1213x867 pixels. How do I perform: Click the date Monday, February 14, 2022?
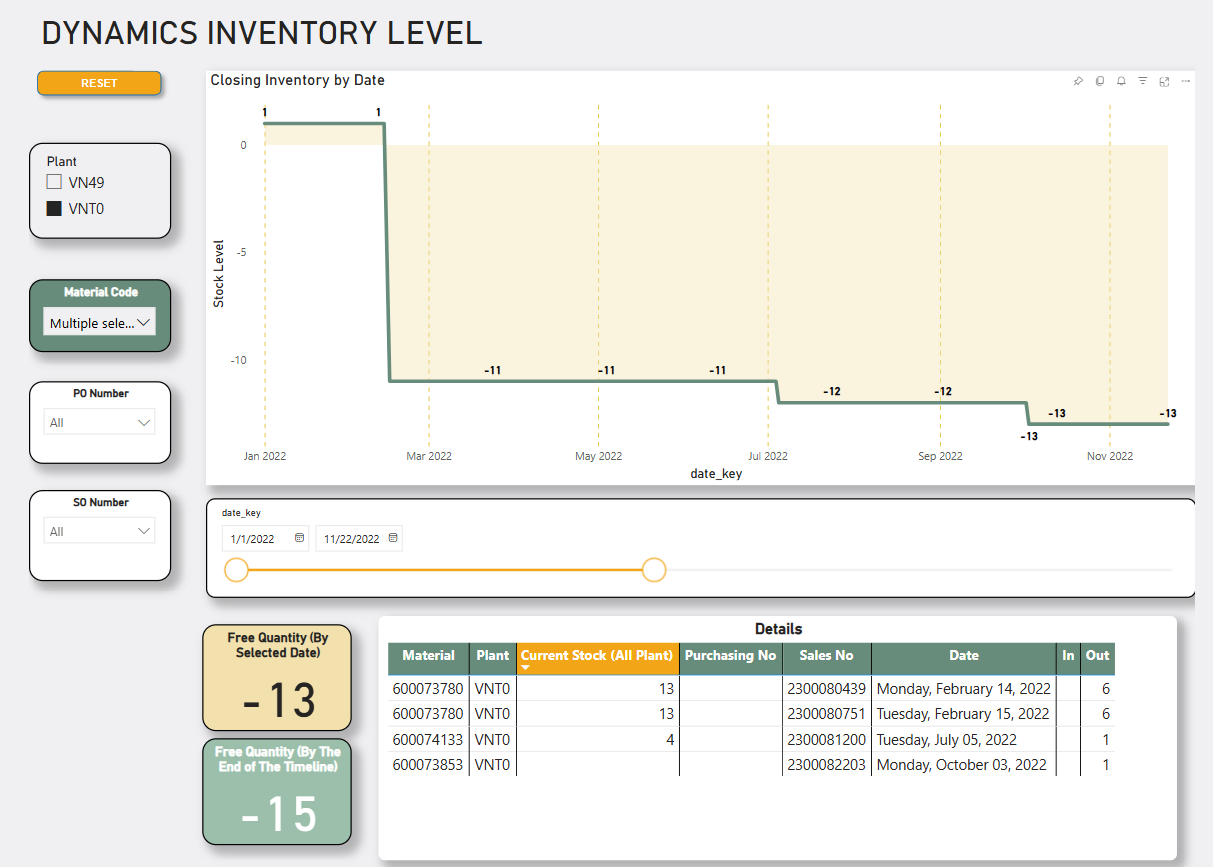pos(964,689)
